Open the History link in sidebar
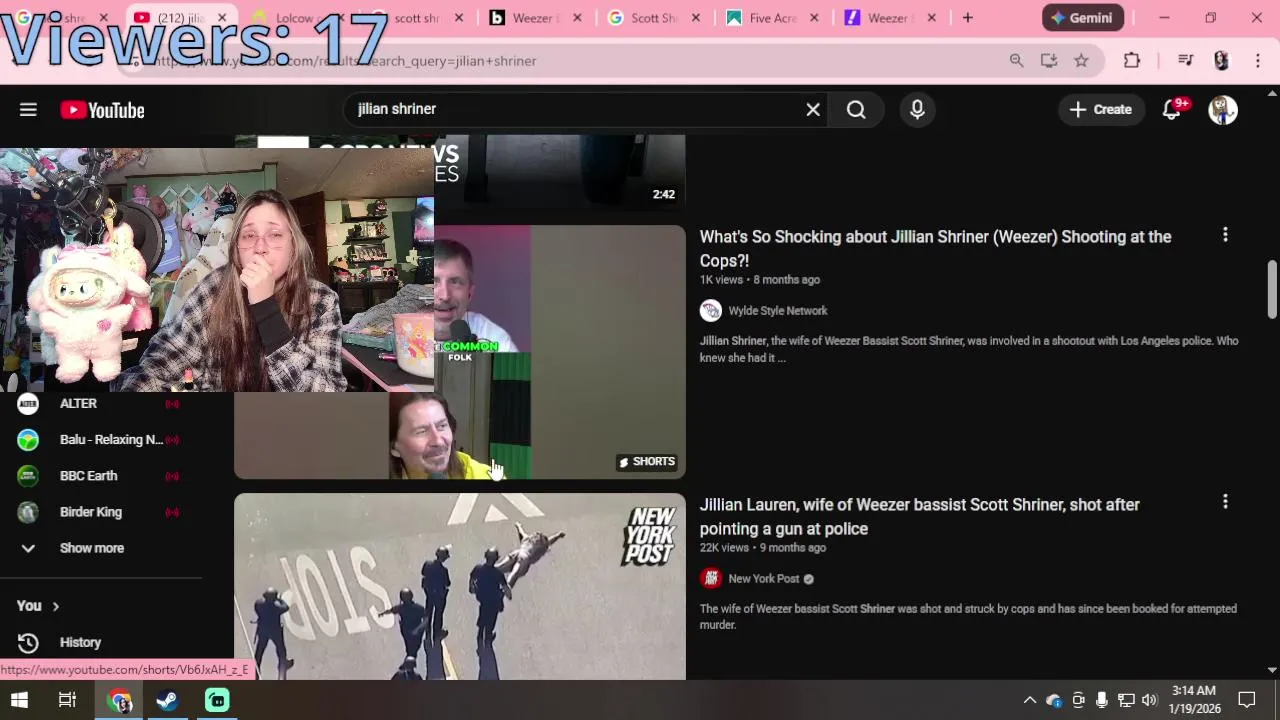Image resolution: width=1280 pixels, height=720 pixels. pyautogui.click(x=80, y=642)
